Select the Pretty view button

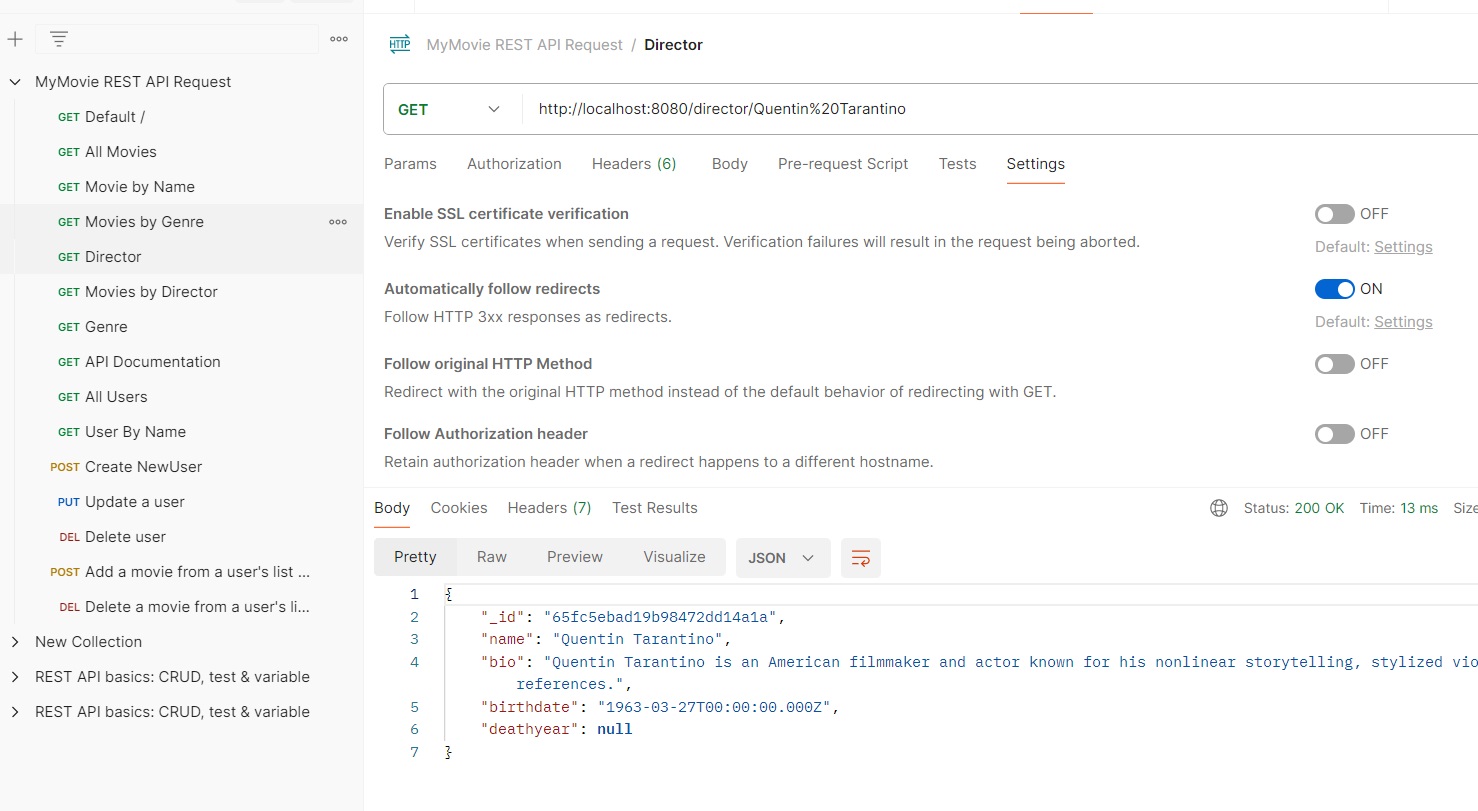click(x=415, y=557)
